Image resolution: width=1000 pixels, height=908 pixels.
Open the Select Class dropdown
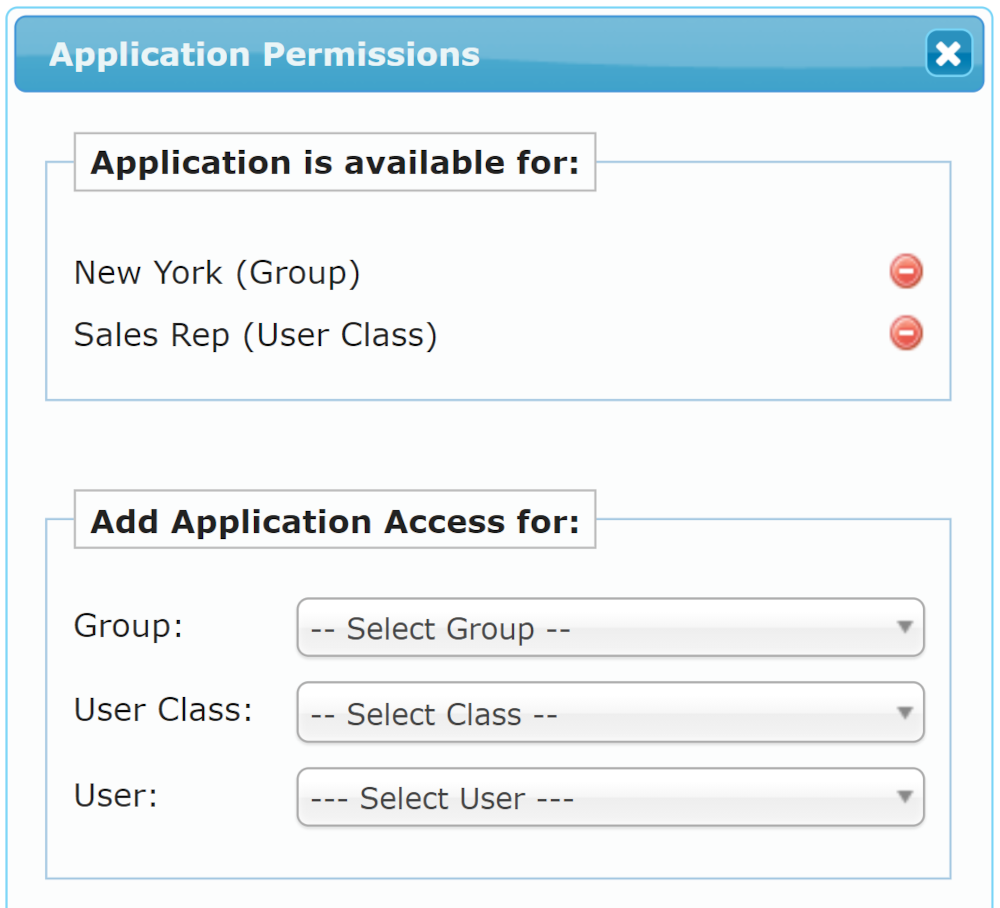[610, 712]
